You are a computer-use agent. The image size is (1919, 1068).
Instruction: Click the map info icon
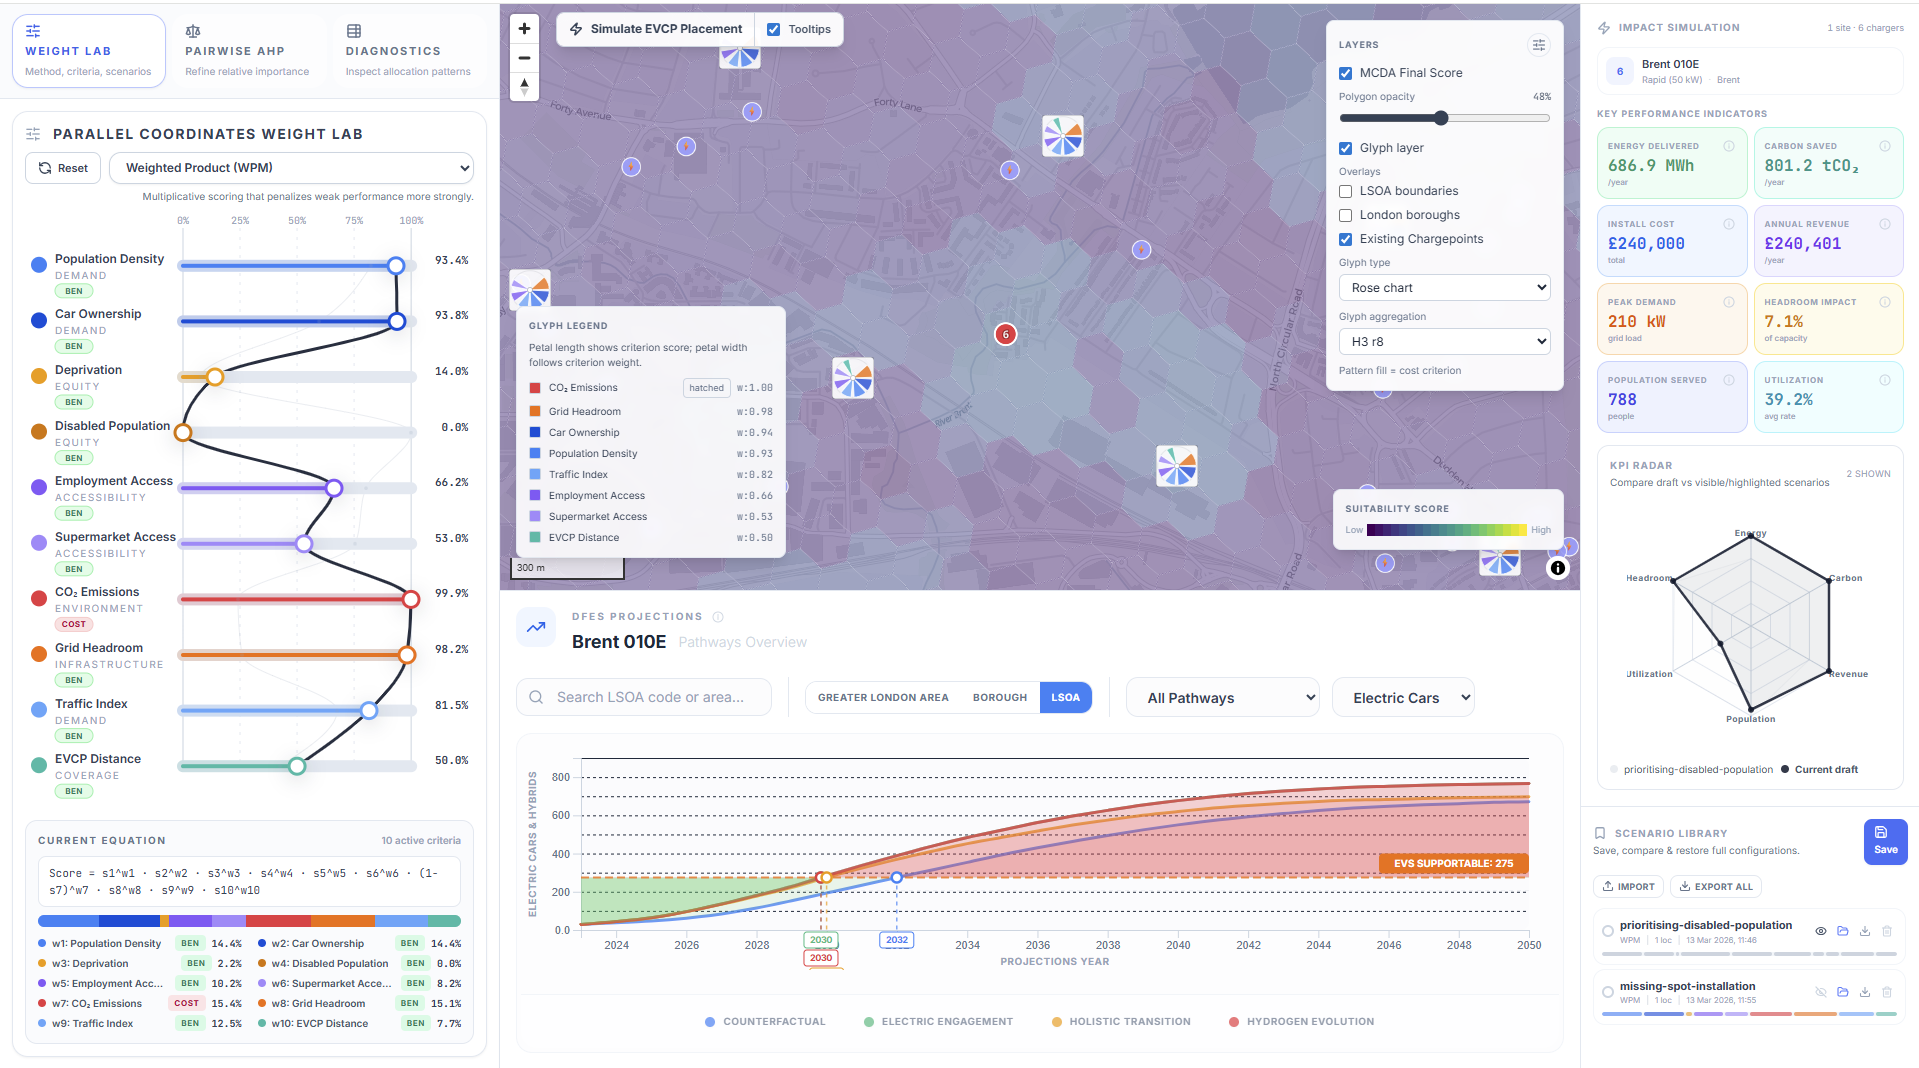(x=1557, y=568)
